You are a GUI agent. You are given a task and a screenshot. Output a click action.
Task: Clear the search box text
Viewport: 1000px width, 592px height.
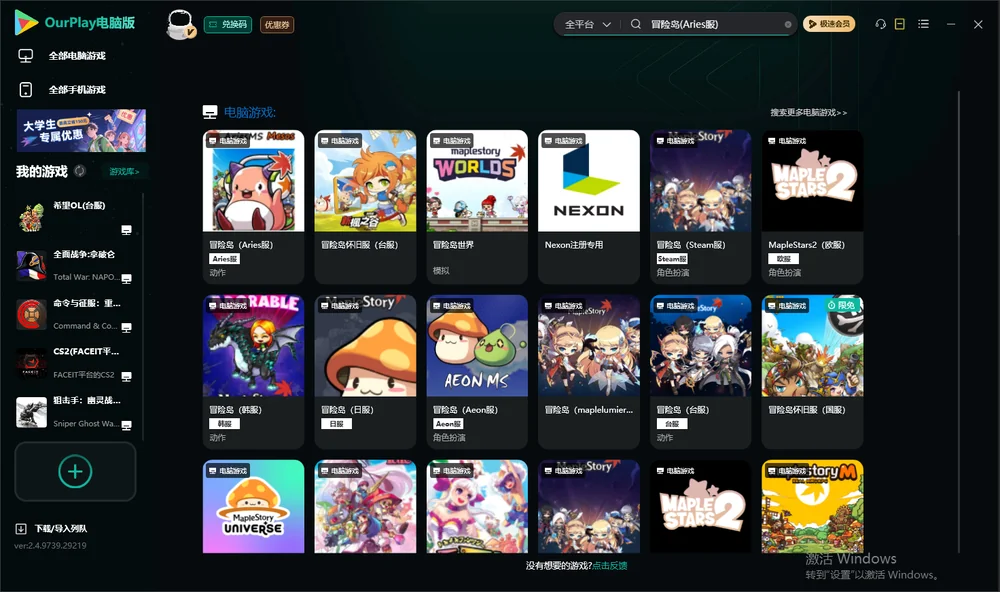coord(788,24)
